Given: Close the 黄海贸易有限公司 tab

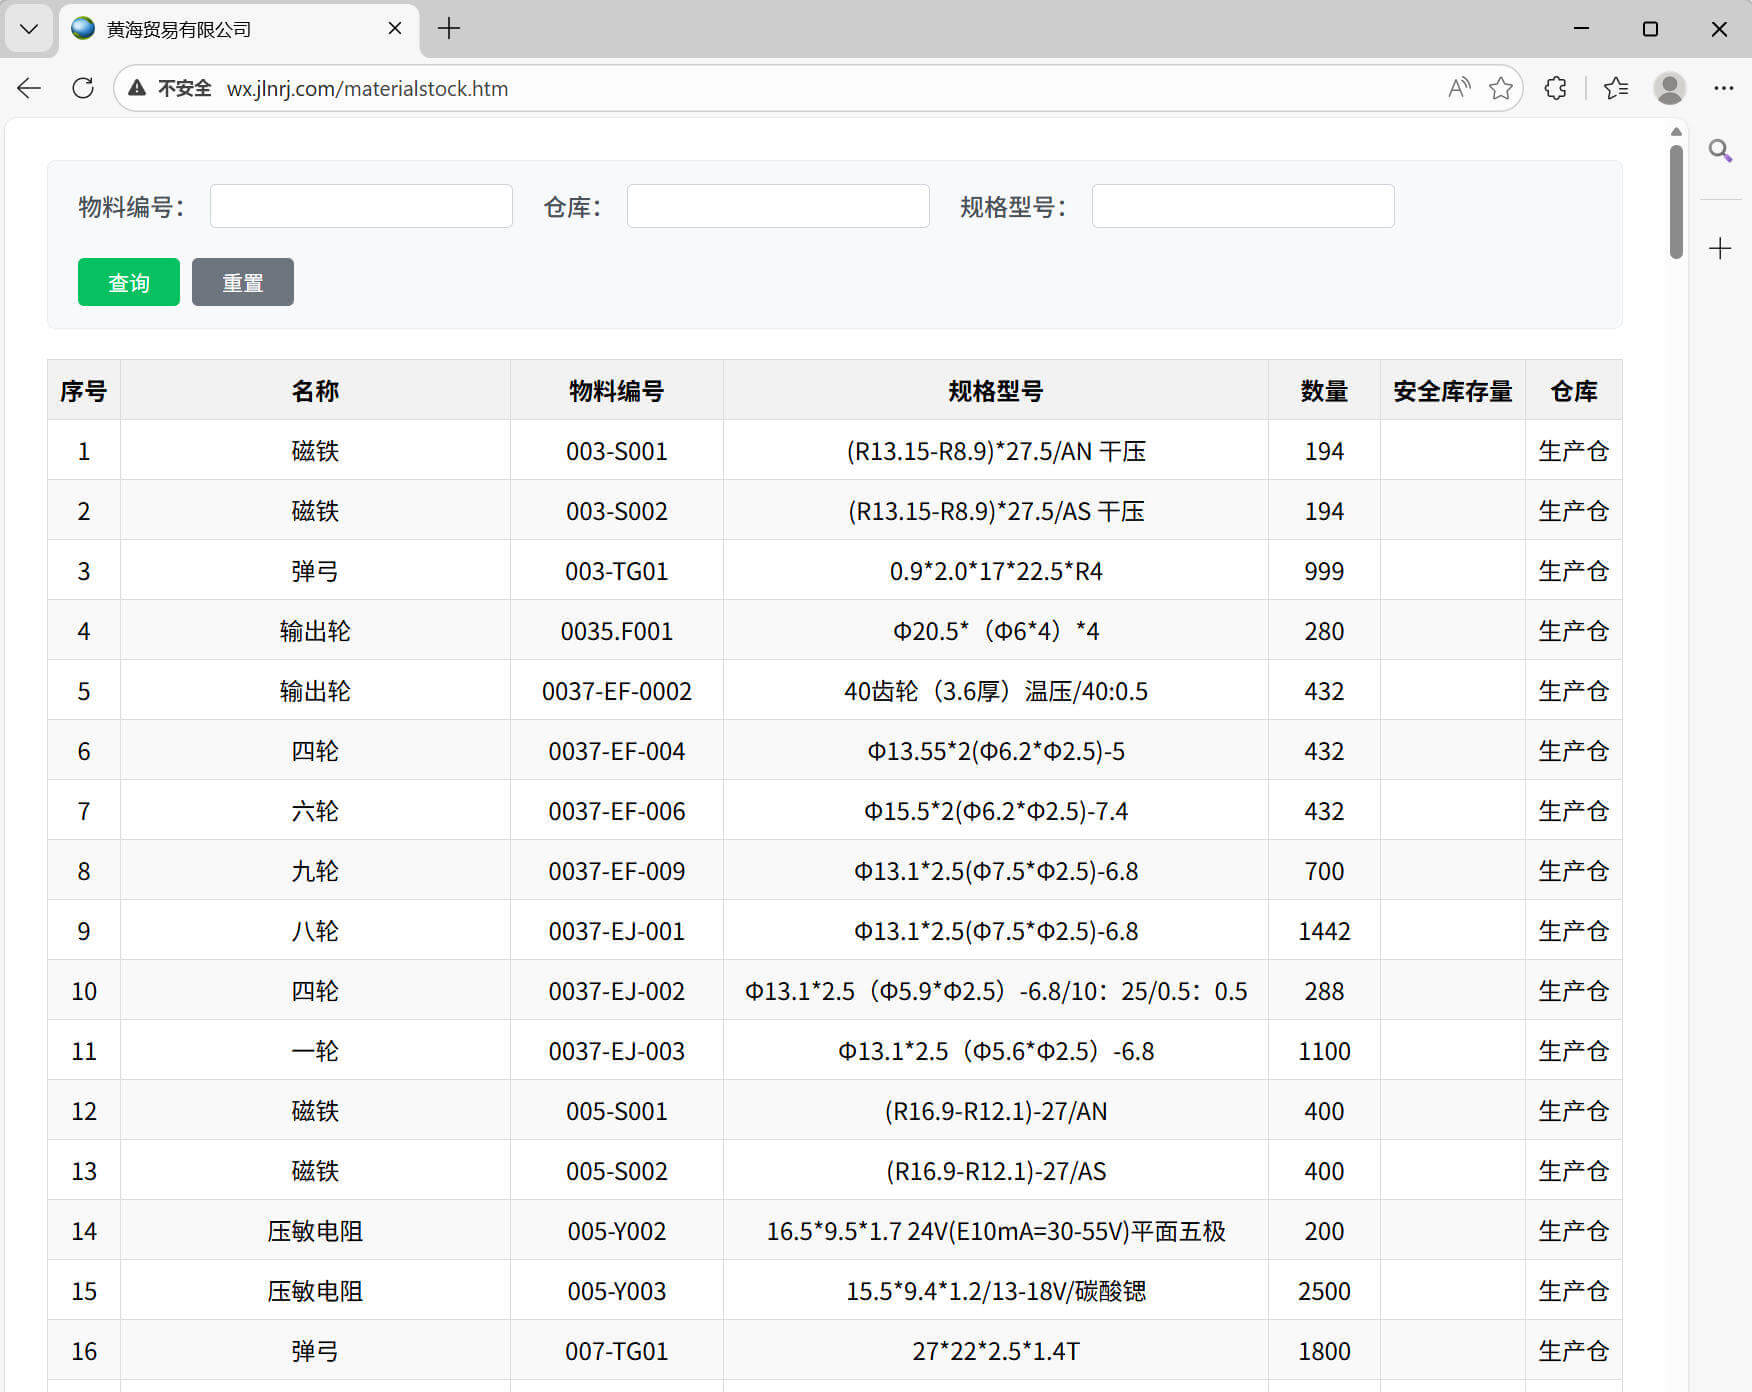Looking at the screenshot, I should click(x=395, y=29).
